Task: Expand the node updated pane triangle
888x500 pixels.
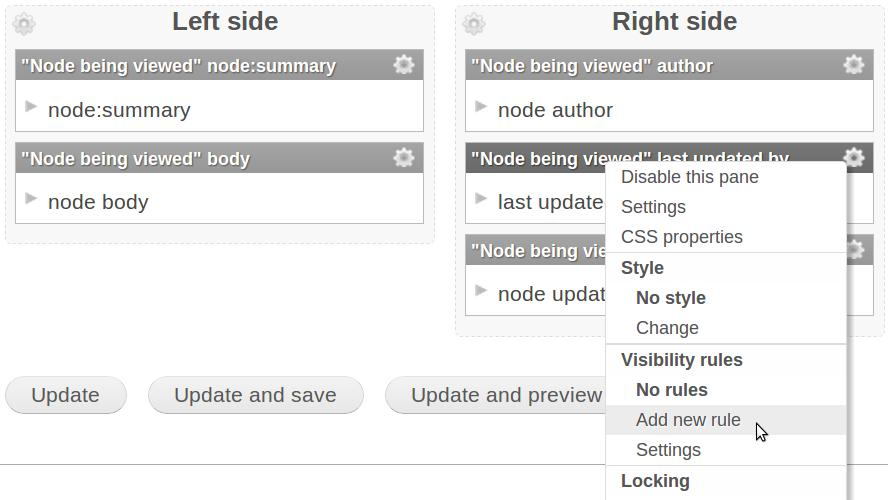Action: (481, 290)
